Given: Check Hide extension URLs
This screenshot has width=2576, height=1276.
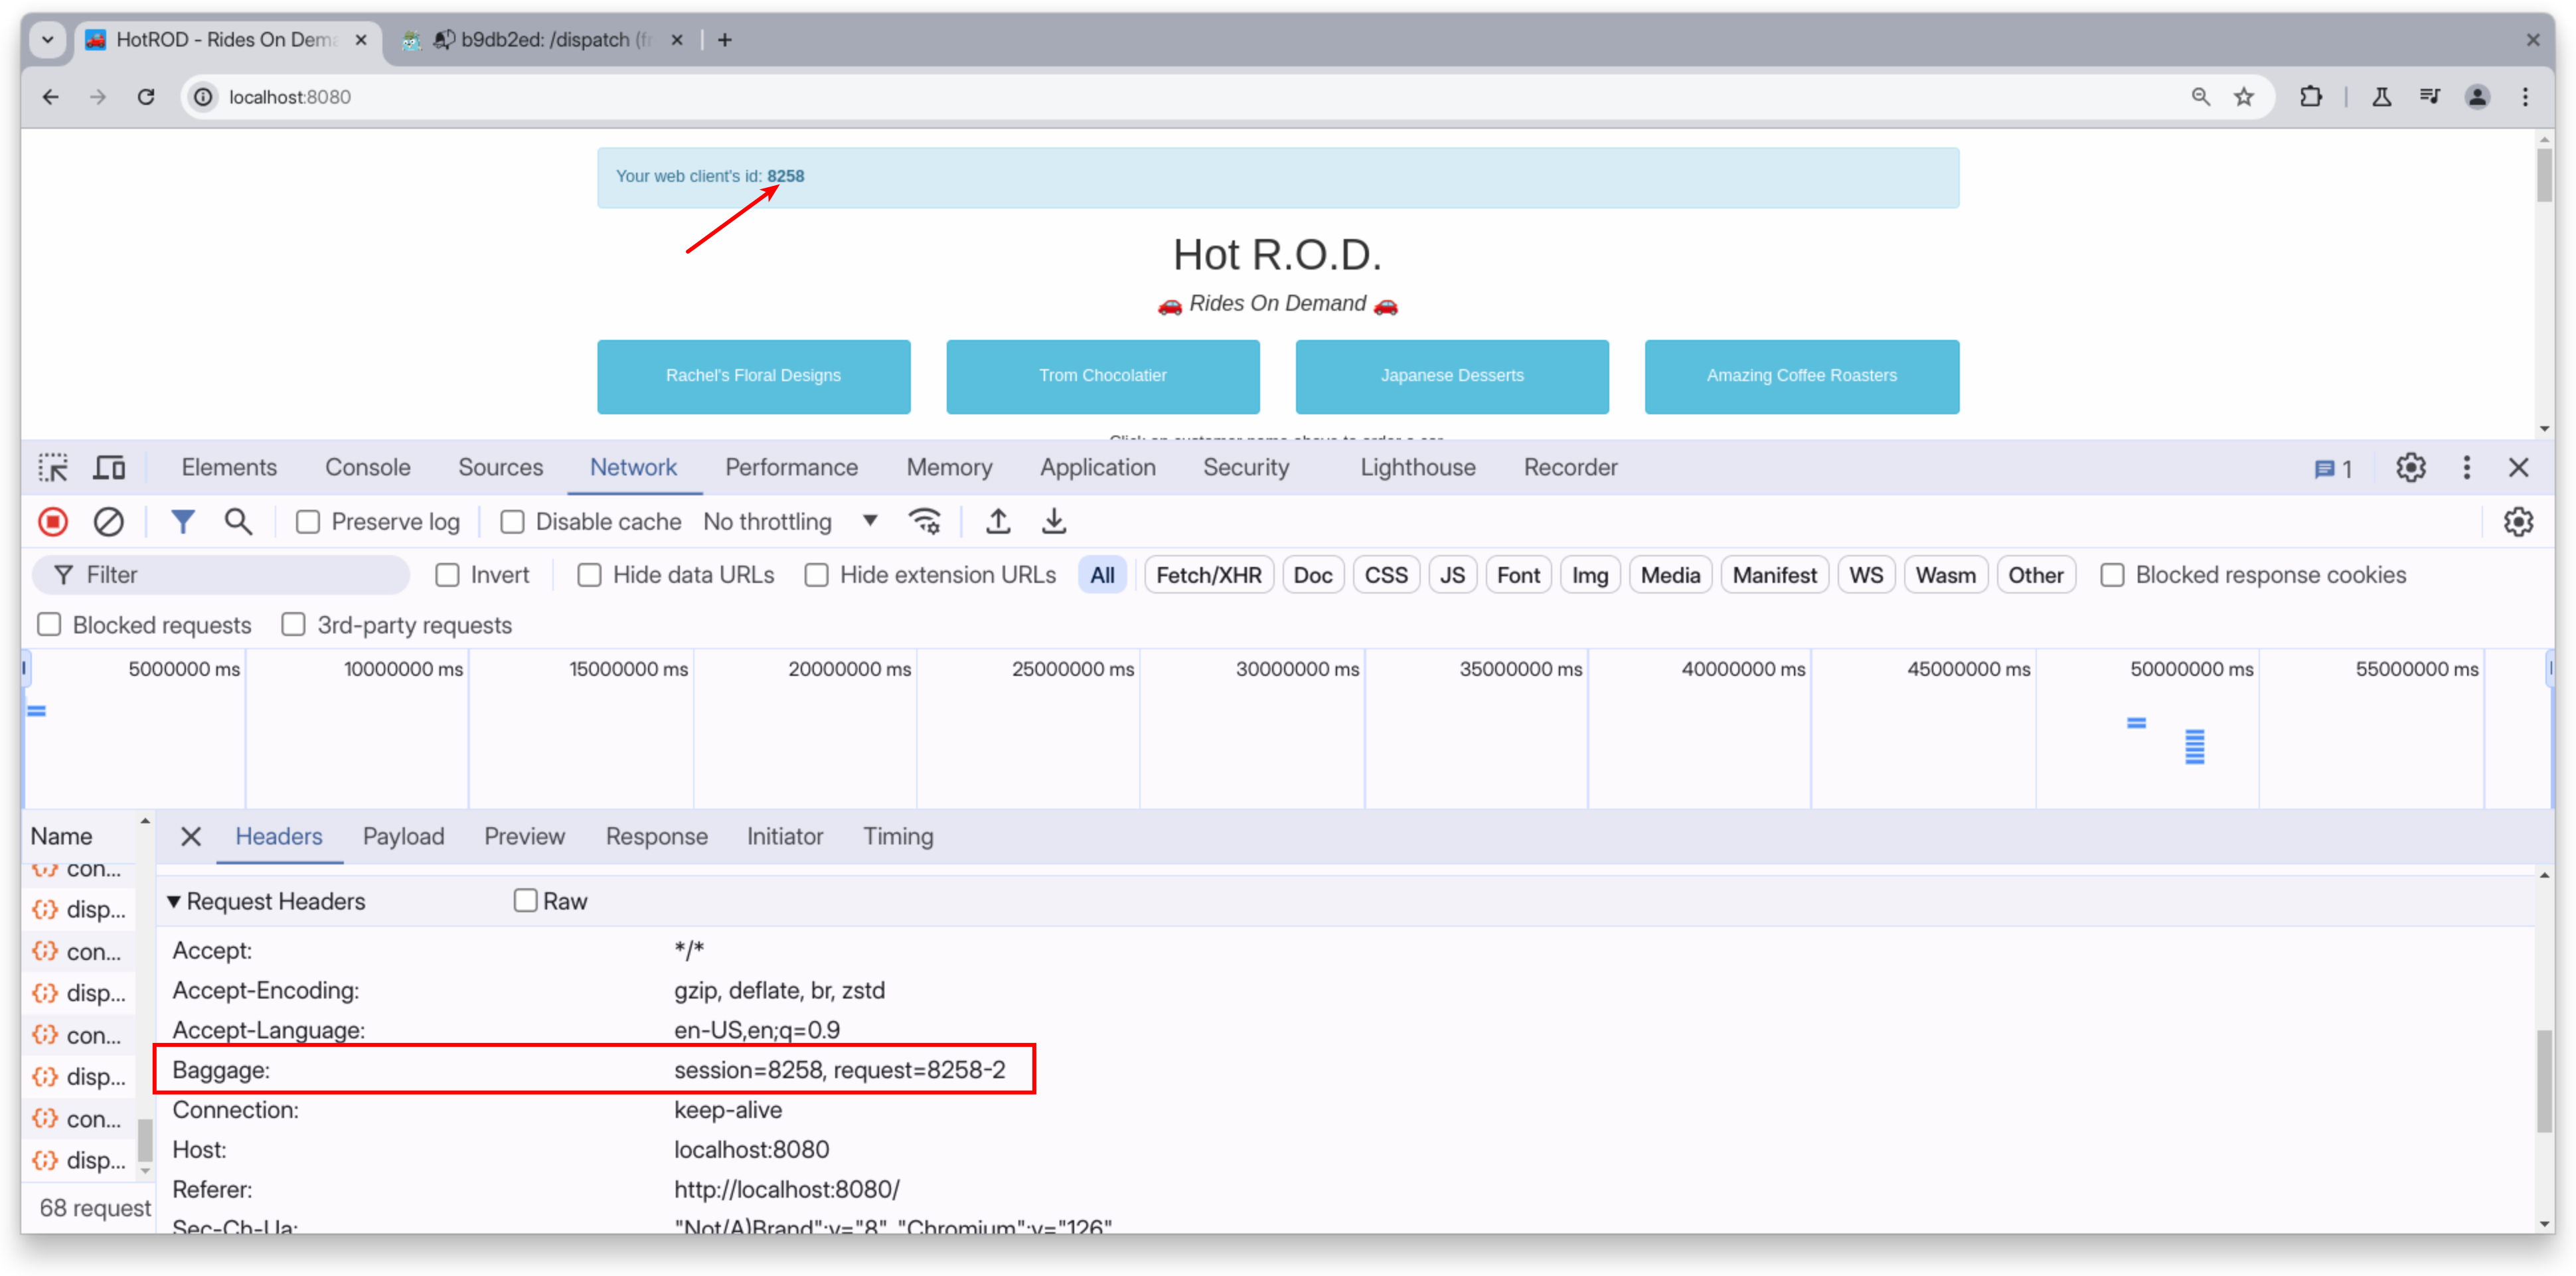Looking at the screenshot, I should click(x=817, y=575).
